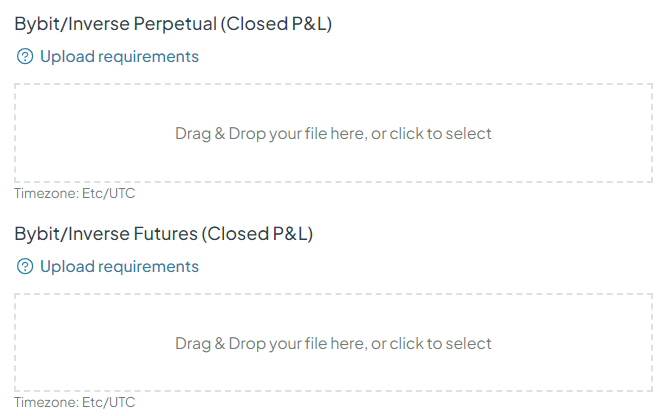The height and width of the screenshot is (416, 664).
Task: Open Upload requirements for Bybit/Inverse Perpetual
Action: click(x=119, y=57)
